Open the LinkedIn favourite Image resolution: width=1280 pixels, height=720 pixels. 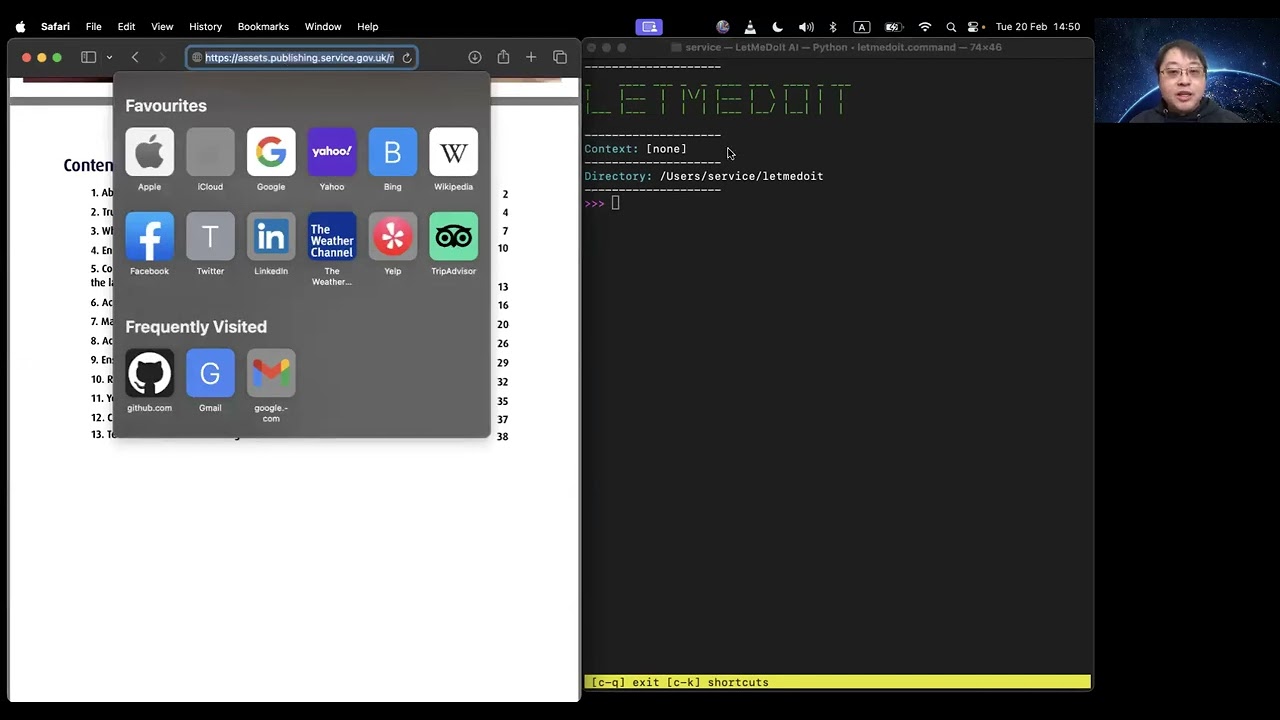(271, 236)
